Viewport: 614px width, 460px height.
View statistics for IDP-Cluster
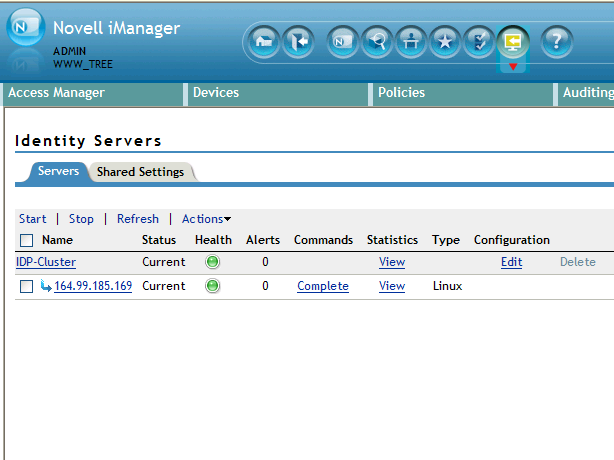click(392, 262)
